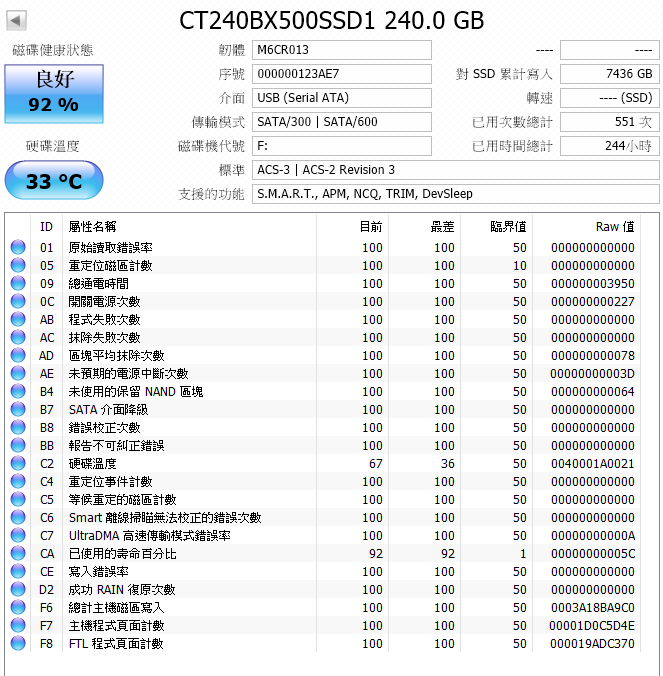Viewport: 663px width, 676px height.
Task: Click status orb for 09 總通電時間
Action: [18, 283]
